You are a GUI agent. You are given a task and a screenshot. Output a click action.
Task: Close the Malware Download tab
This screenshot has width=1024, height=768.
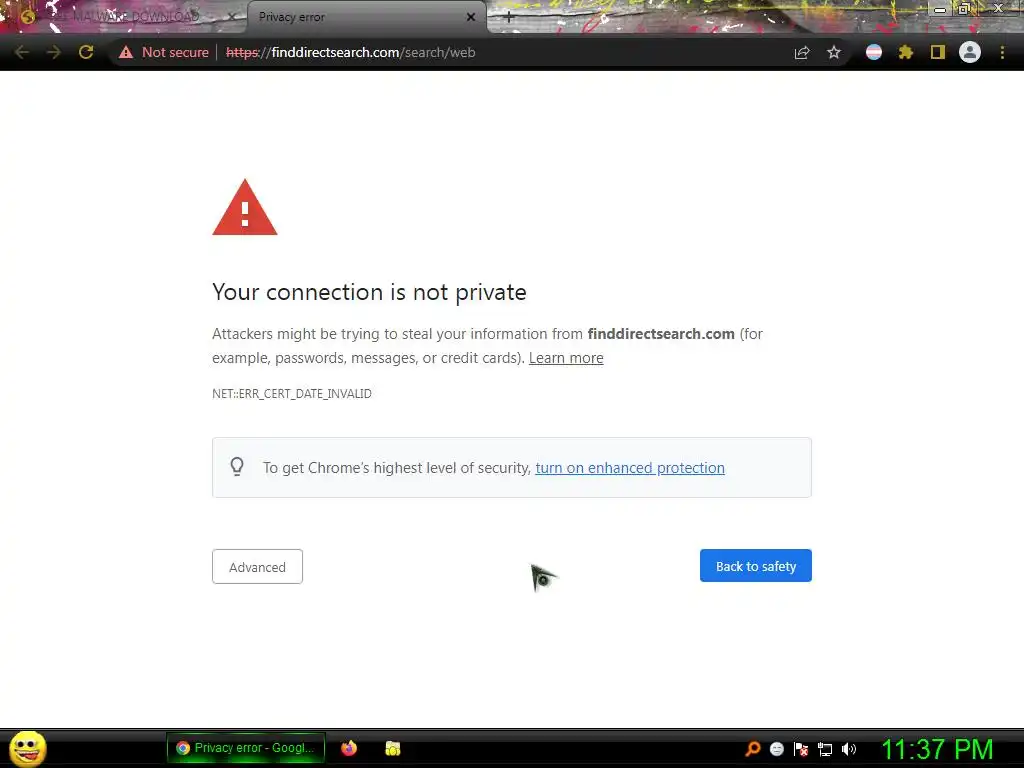[x=232, y=17]
